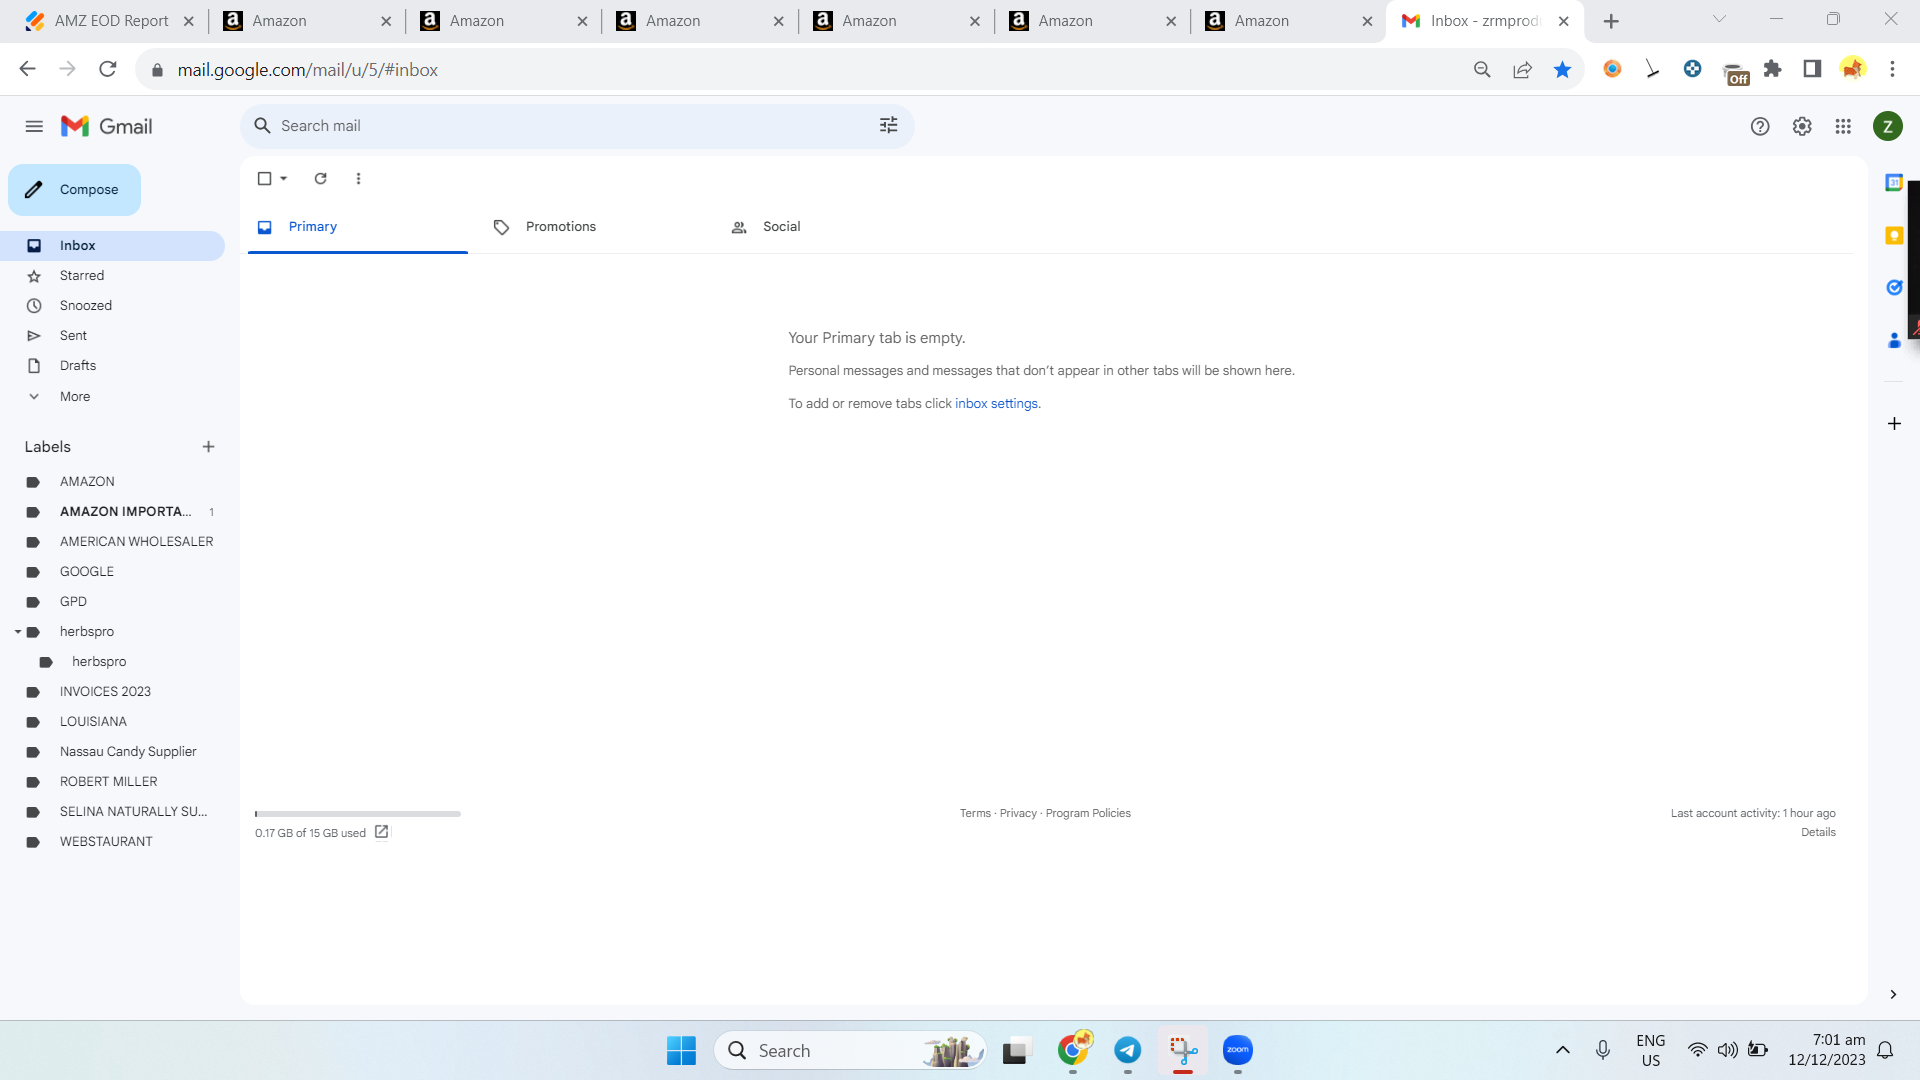Click the Gmail logo
1920x1080 pixels.
[107, 126]
